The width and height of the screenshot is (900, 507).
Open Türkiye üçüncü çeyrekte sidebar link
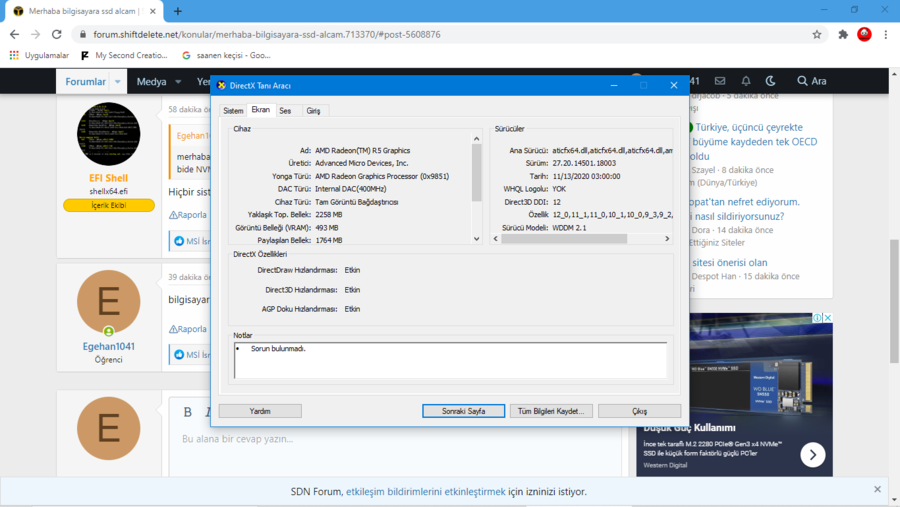(x=754, y=142)
